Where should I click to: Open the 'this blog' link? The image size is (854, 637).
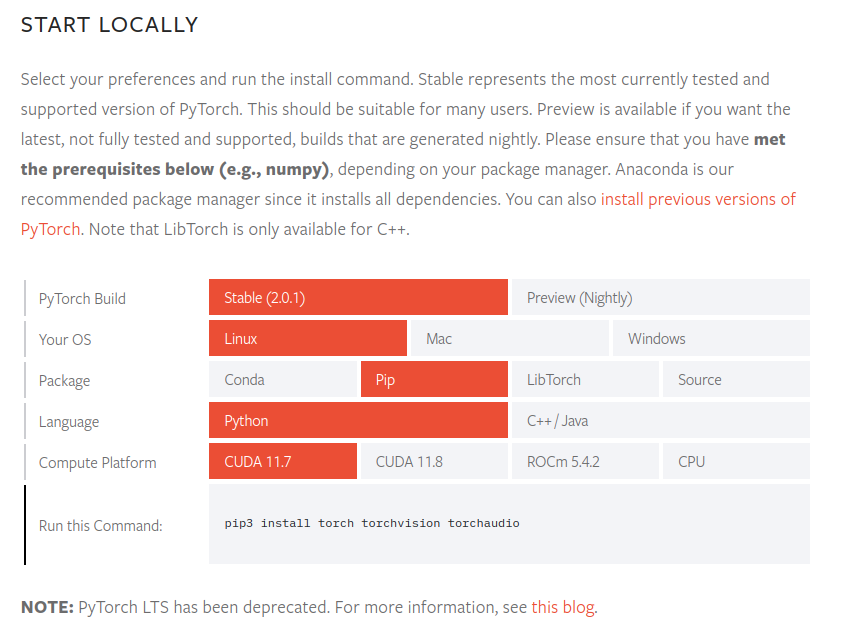click(x=563, y=607)
